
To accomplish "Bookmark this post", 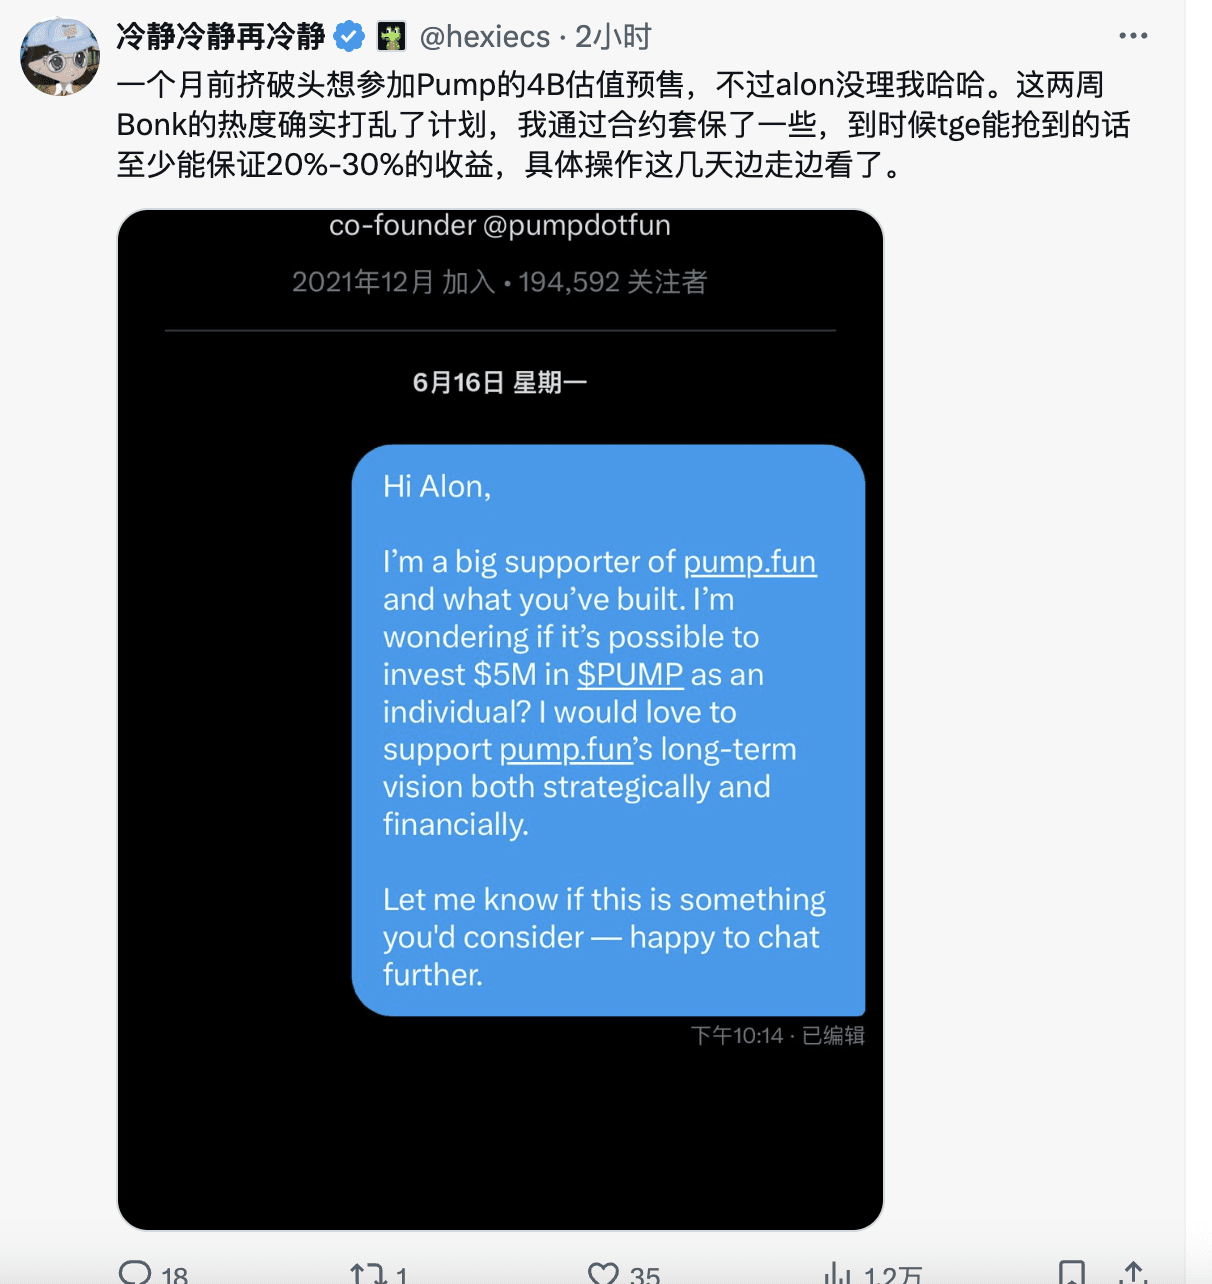I will [x=1072, y=1274].
